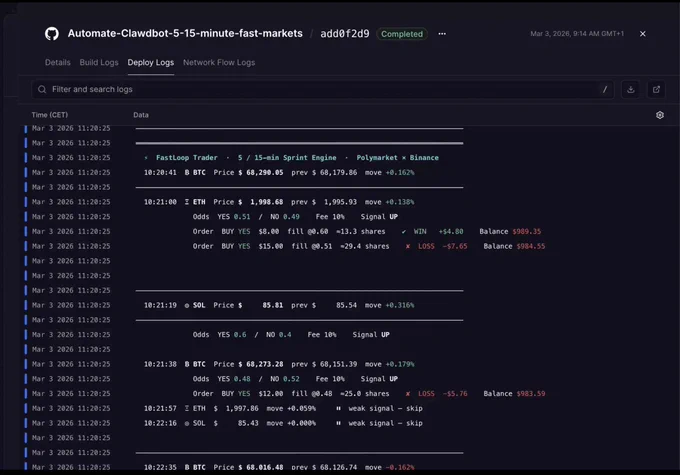Switch to the Build Logs tab

click(x=99, y=62)
